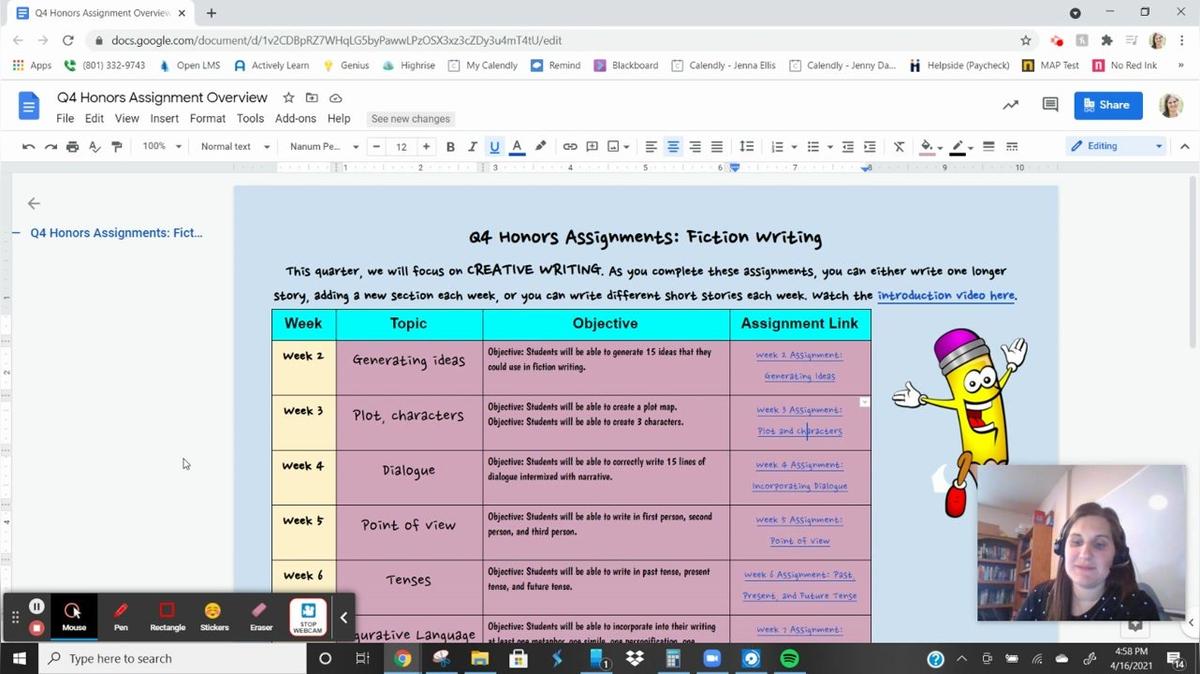1200x674 pixels.
Task: Pause the screen recording
Action: click(x=37, y=606)
